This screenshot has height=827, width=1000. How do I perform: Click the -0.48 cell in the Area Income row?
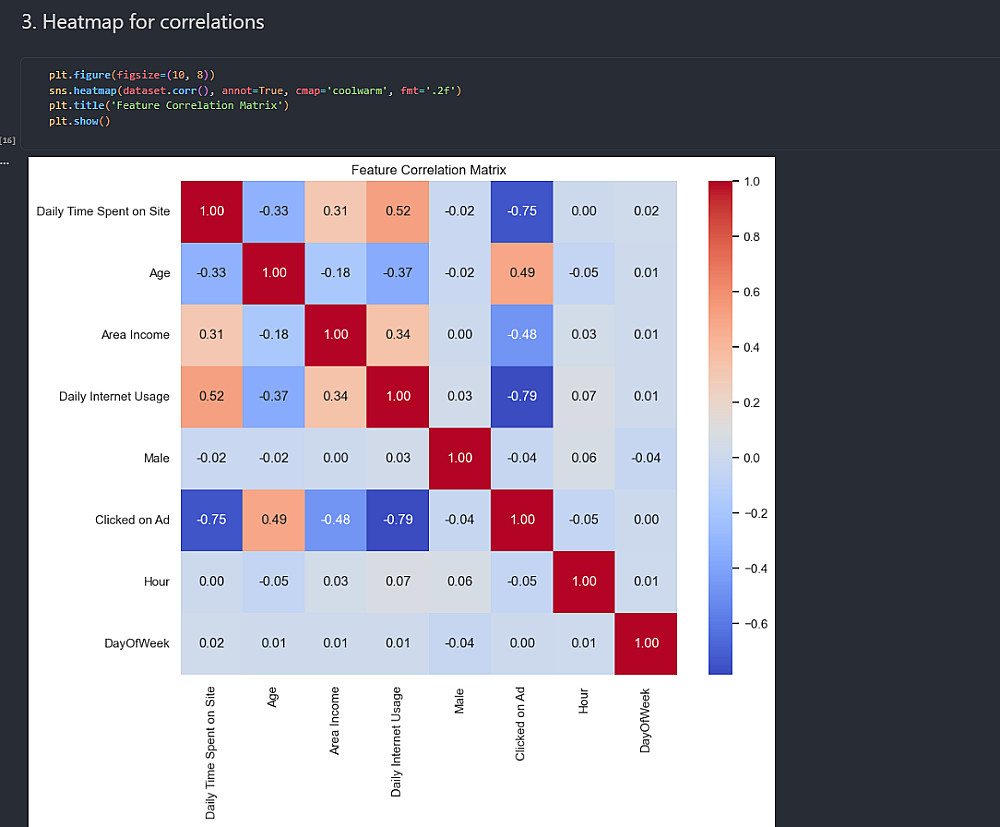pyautogui.click(x=522, y=334)
